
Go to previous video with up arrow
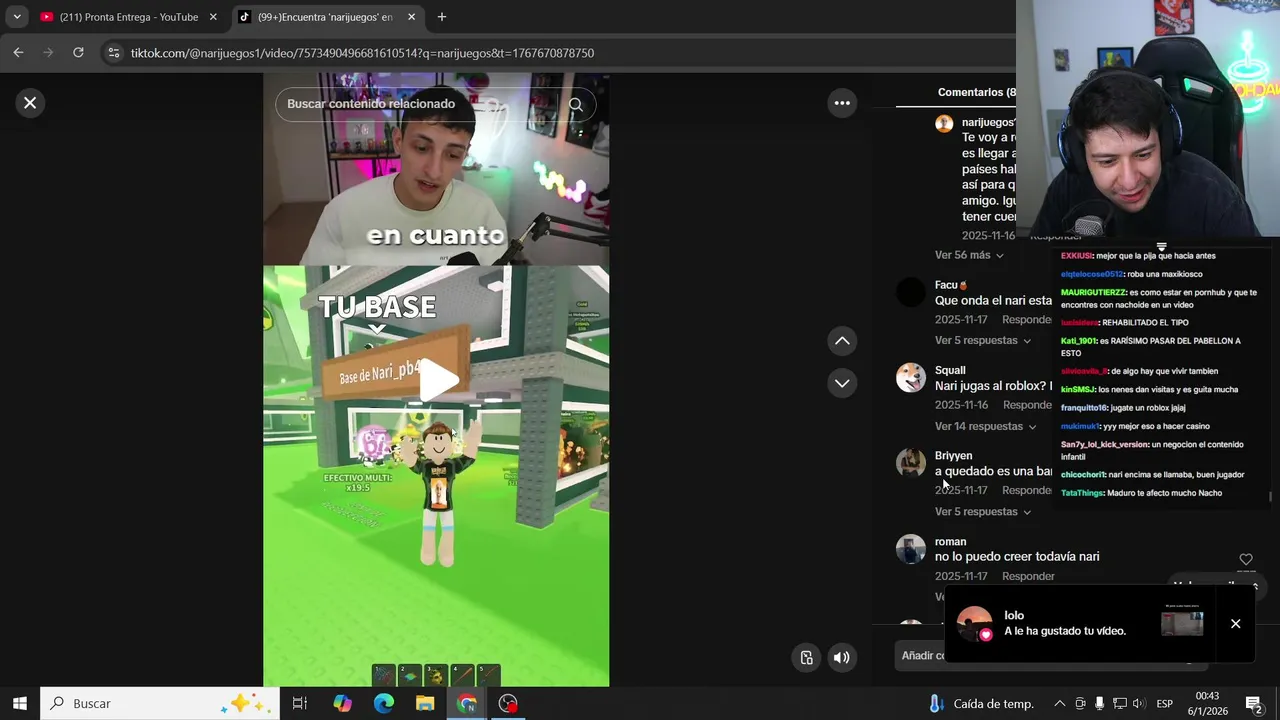pos(842,341)
